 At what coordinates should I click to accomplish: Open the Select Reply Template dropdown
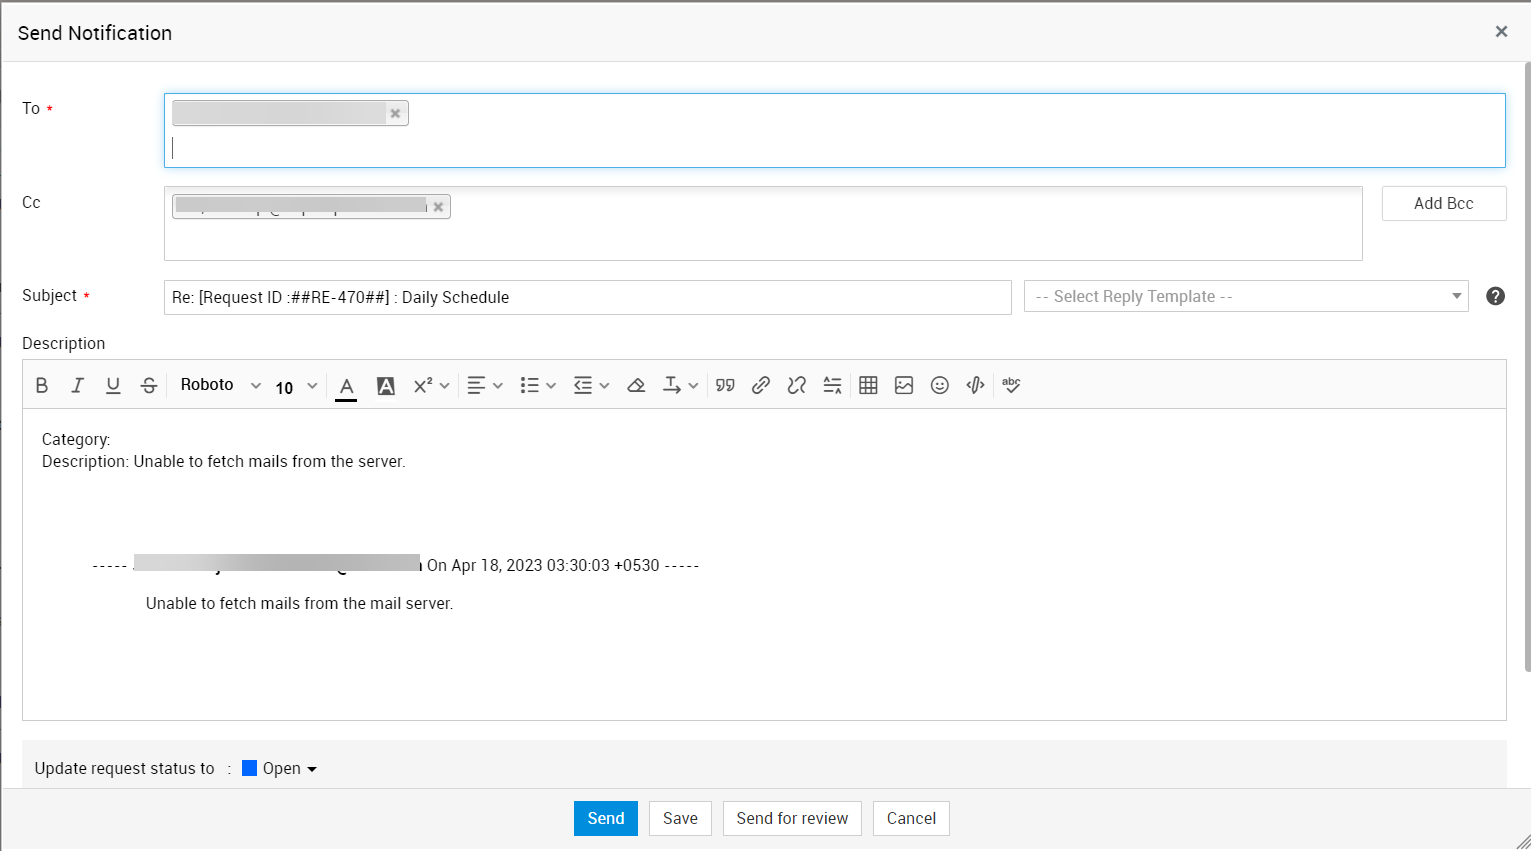(x=1245, y=297)
